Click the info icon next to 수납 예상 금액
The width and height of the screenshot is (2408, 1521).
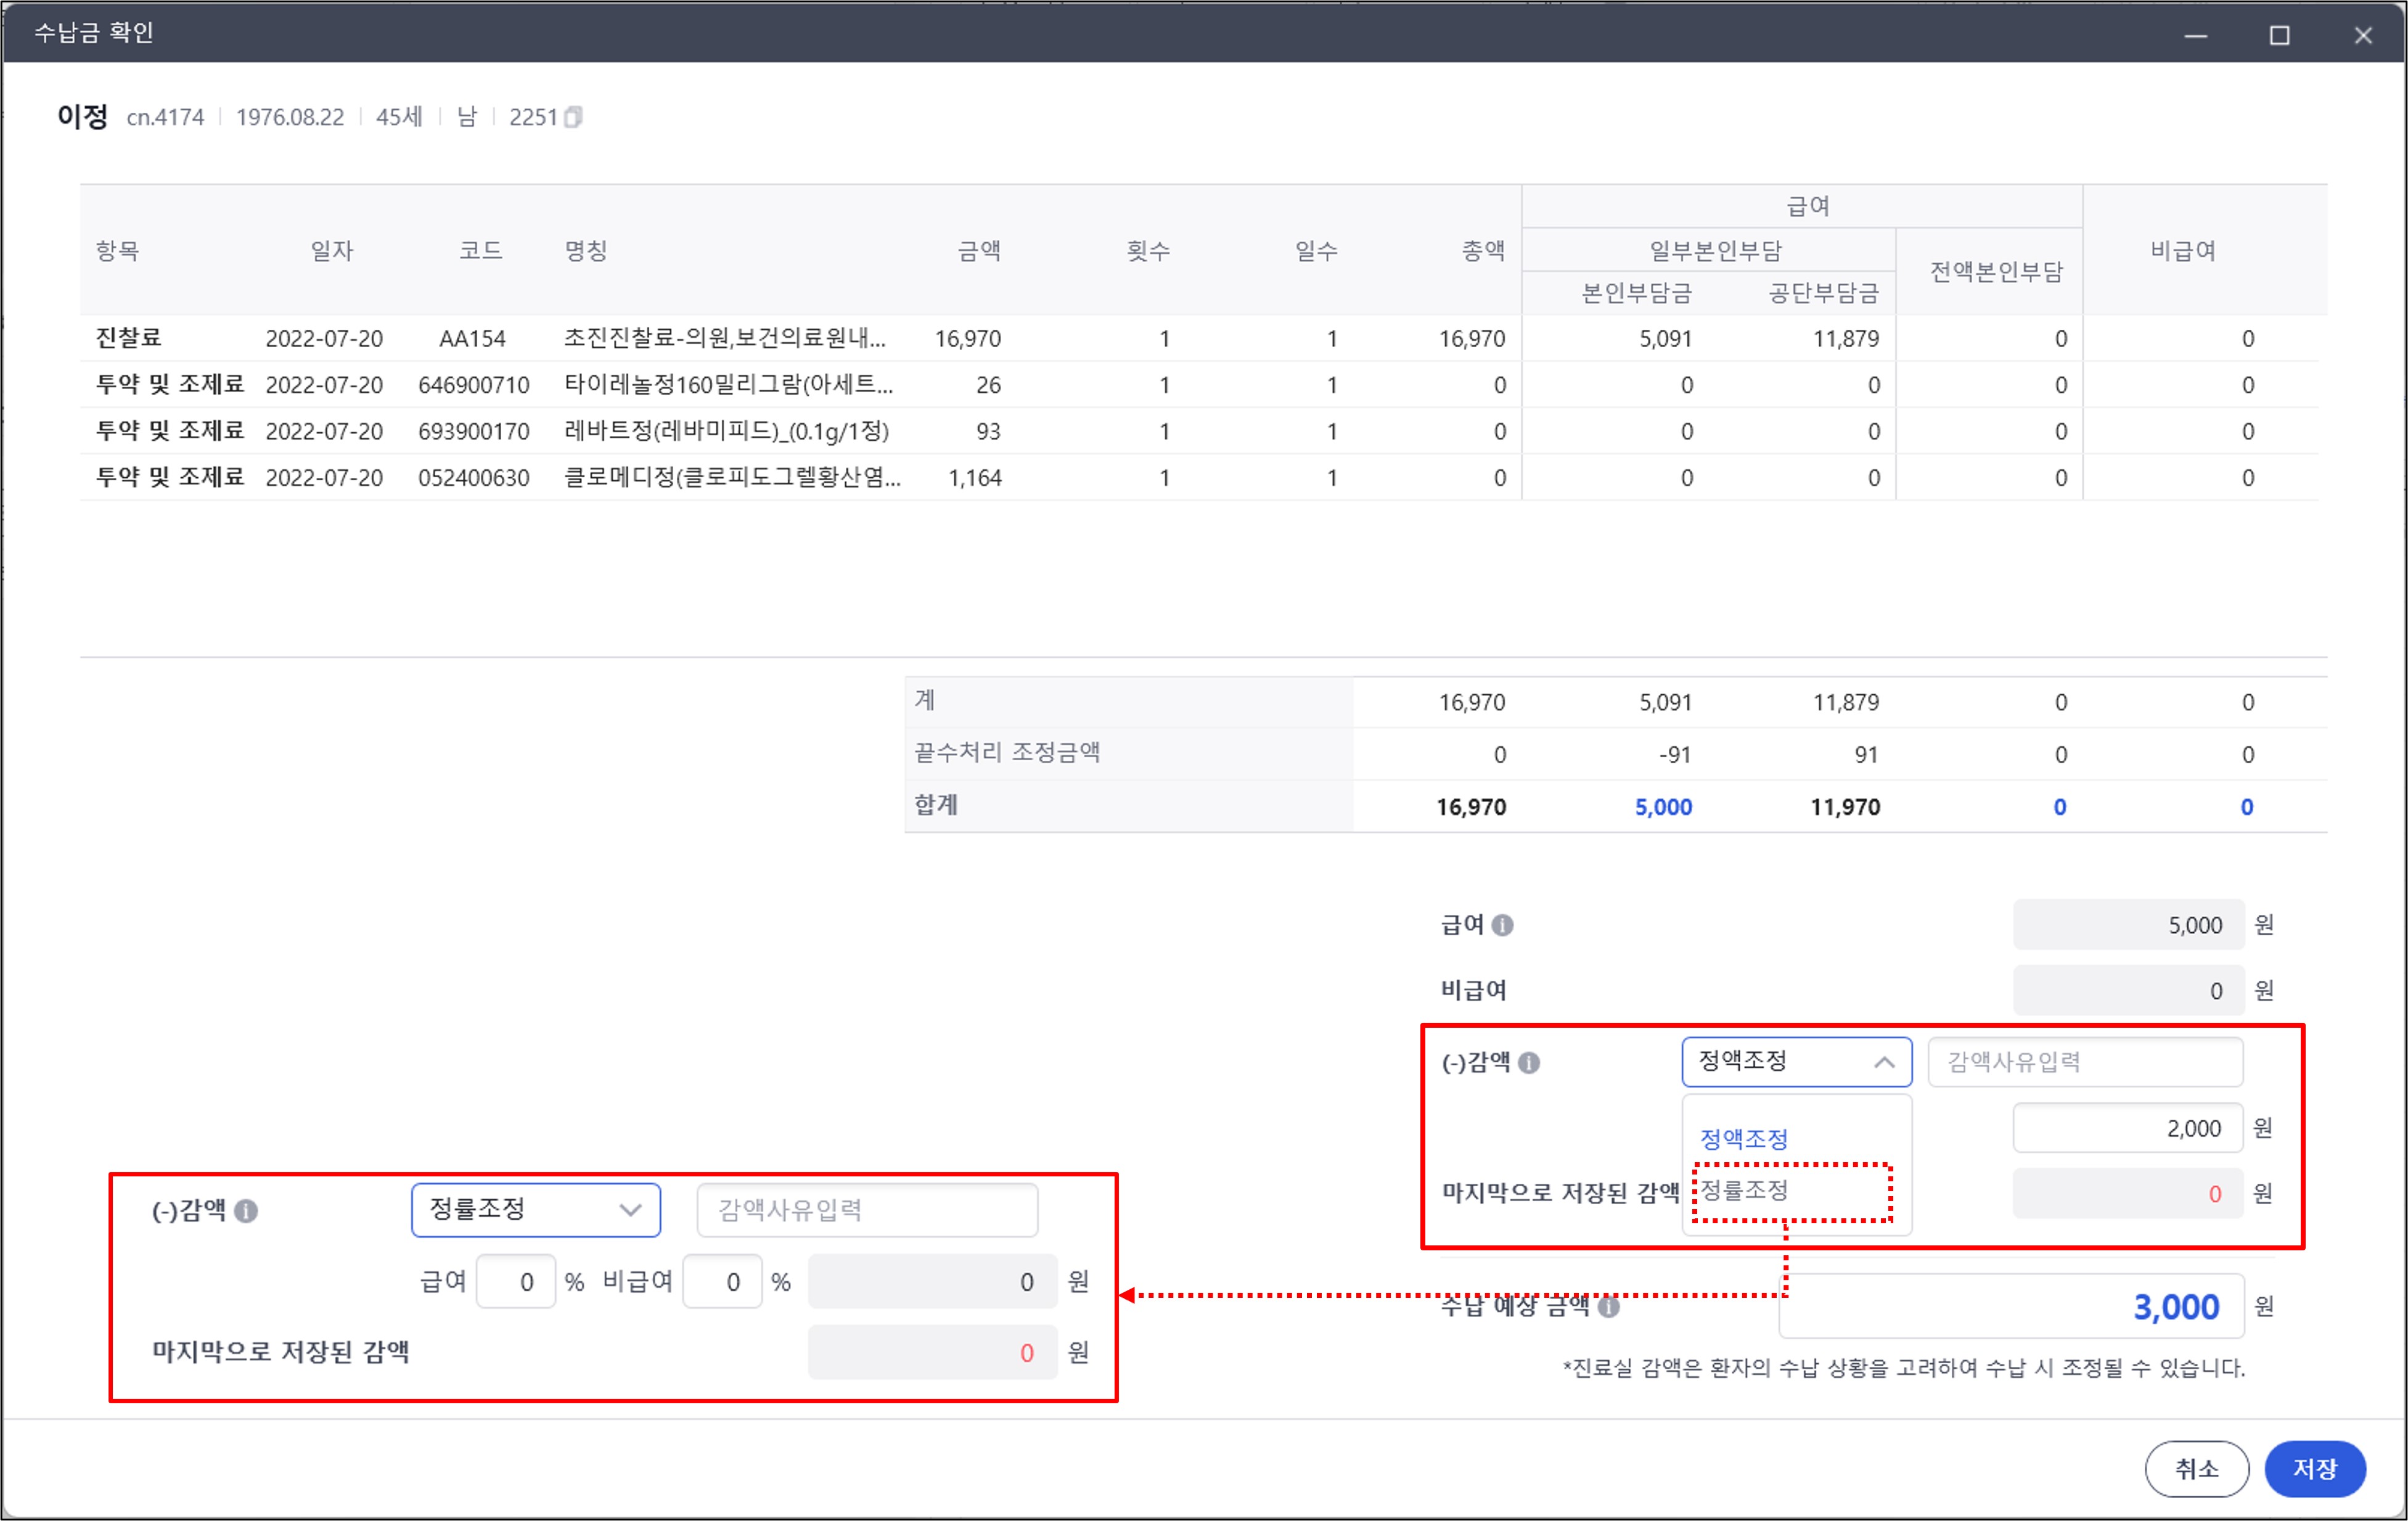point(1609,1307)
